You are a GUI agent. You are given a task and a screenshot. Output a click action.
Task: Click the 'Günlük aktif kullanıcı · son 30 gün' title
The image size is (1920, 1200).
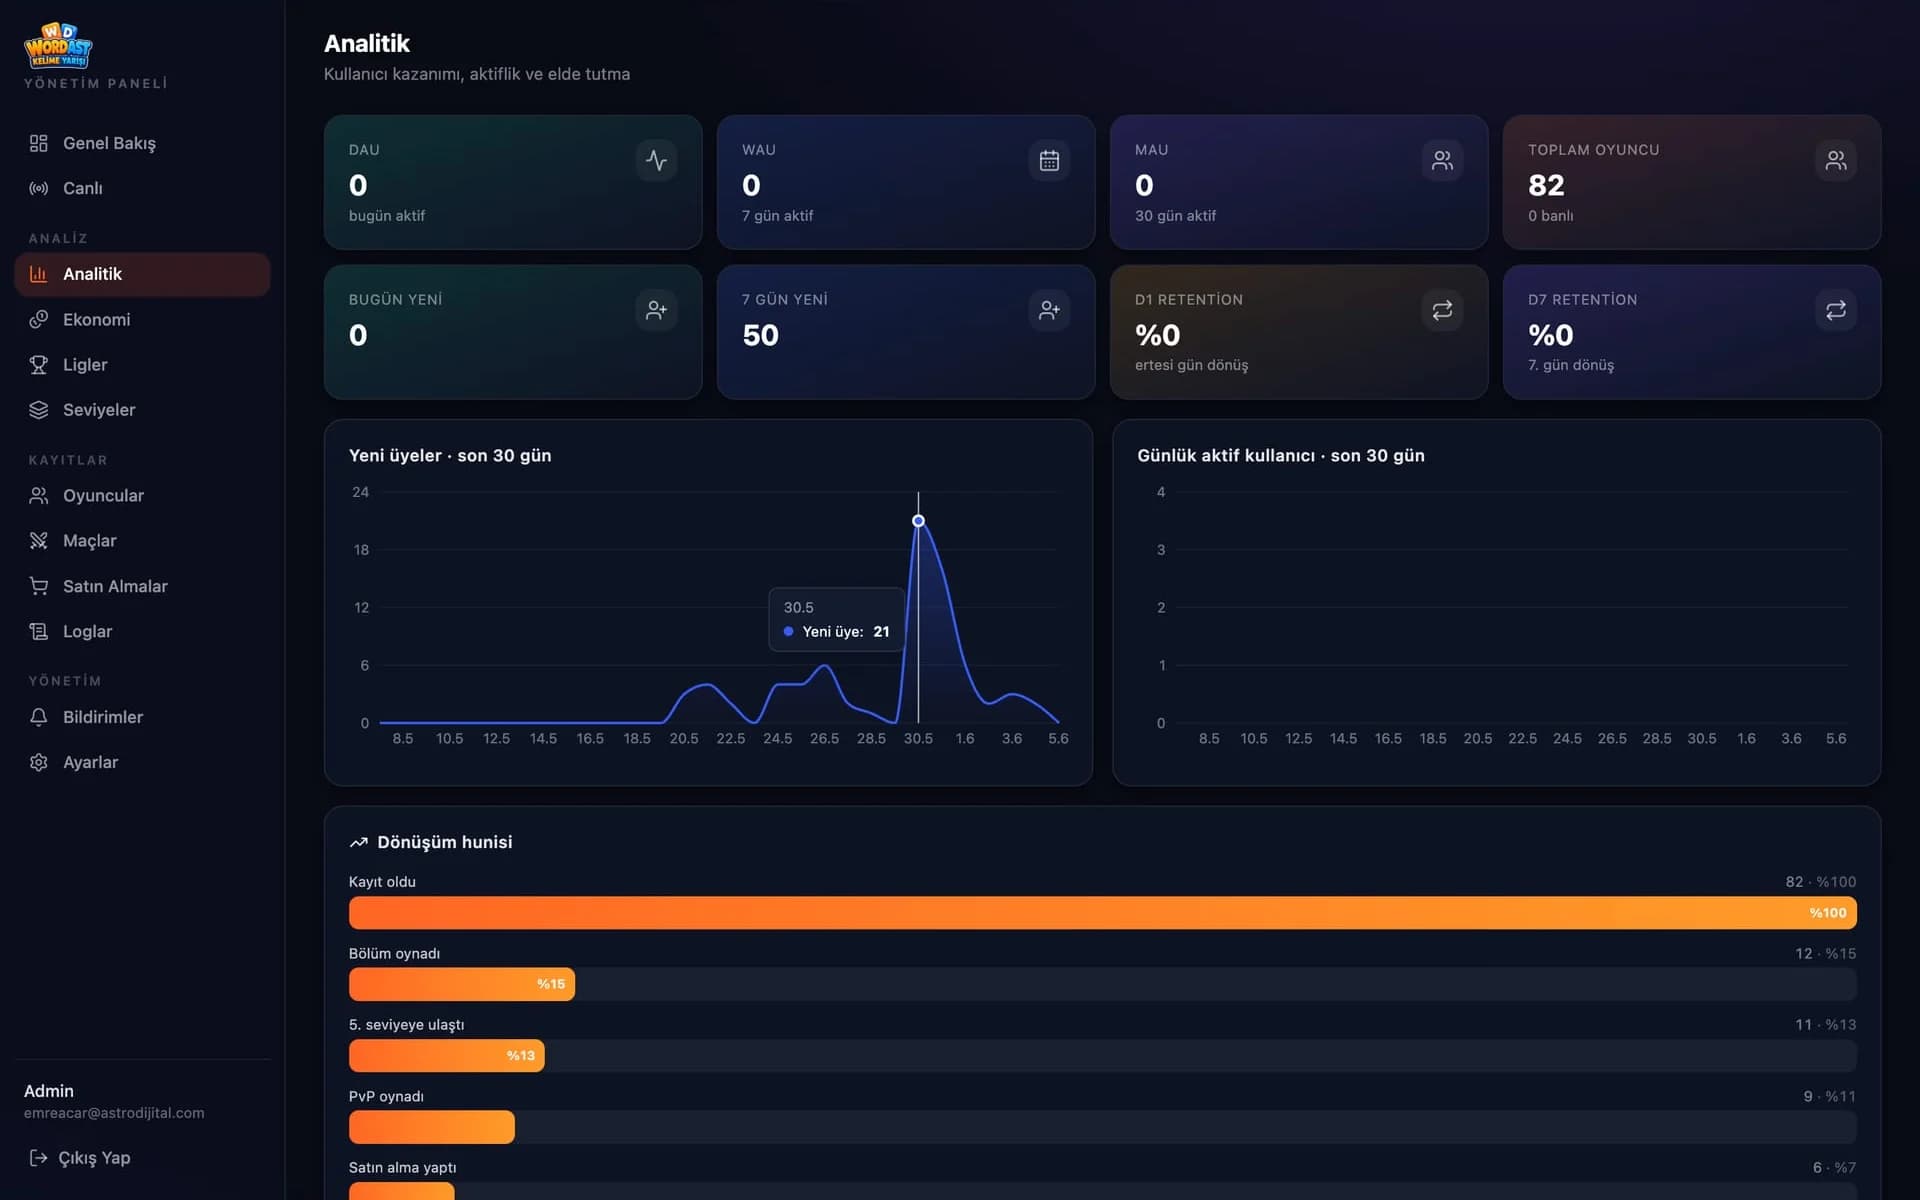[x=1280, y=455]
